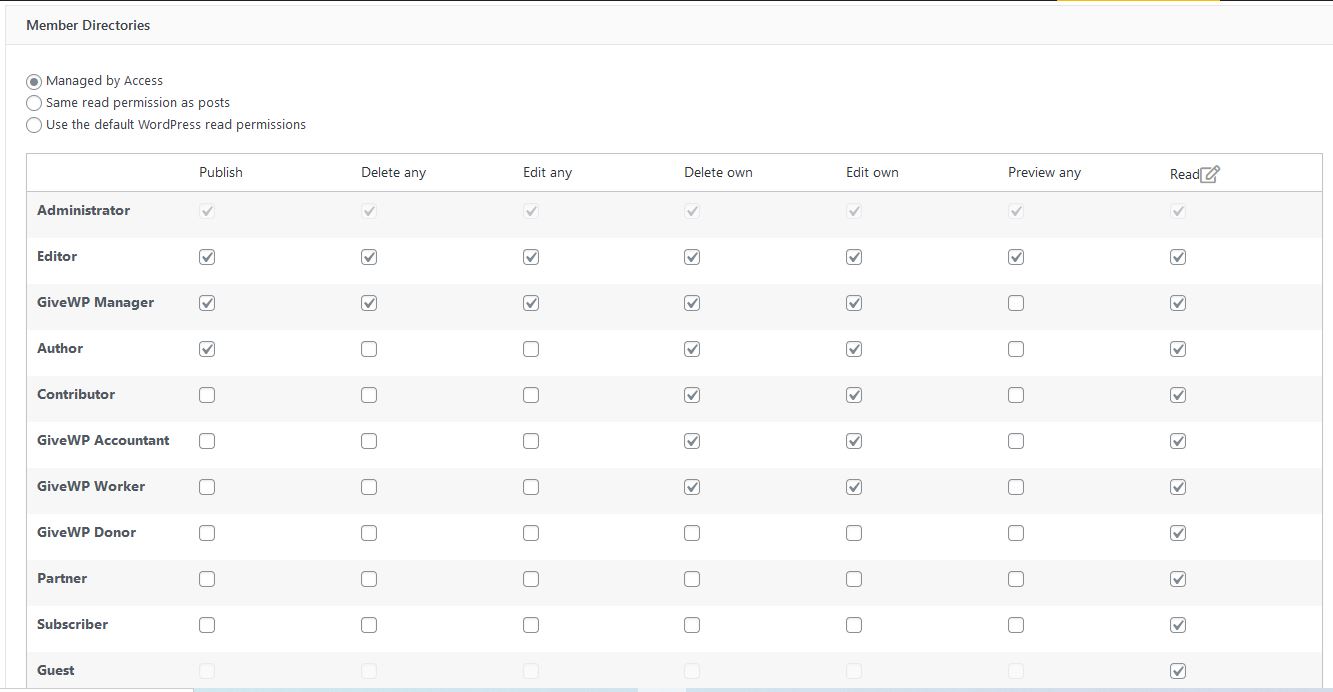Enable Edit own for GiveWP Donor
Screen dimensions: 1333x692
pos(854,533)
